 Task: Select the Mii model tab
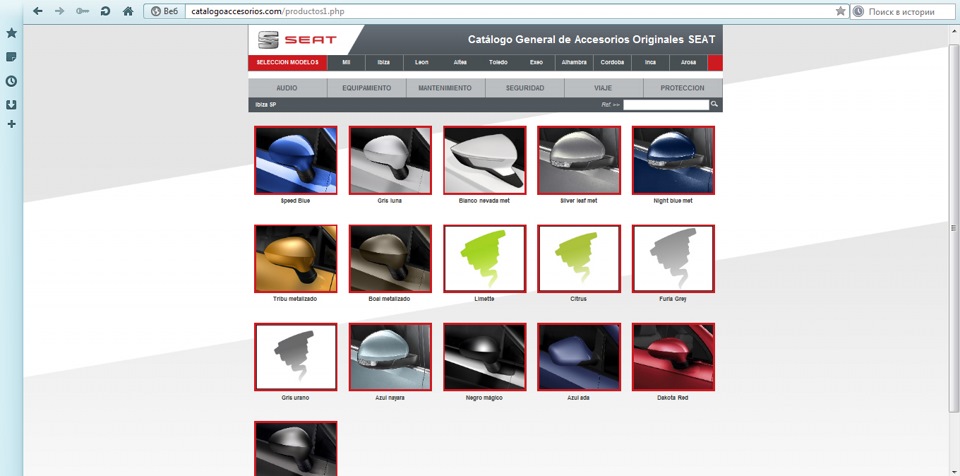tap(347, 62)
